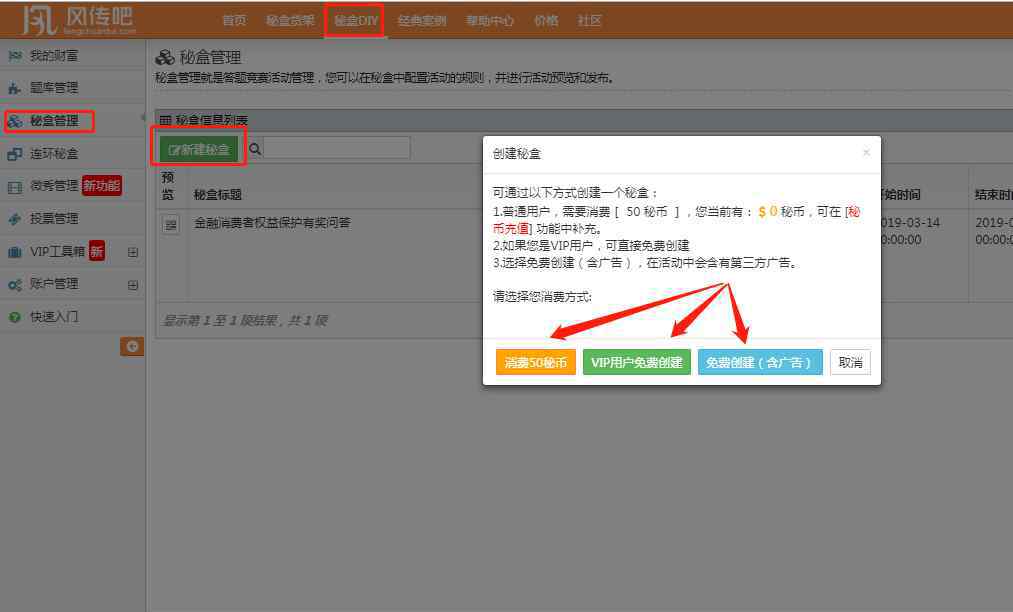Viewport: 1013px width, 612px height.
Task: Open the 社区 navigation item
Action: pyautogui.click(x=589, y=21)
